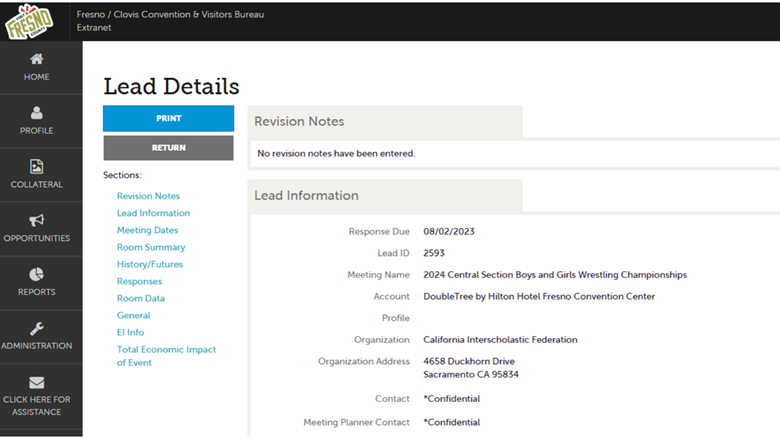The width and height of the screenshot is (780, 439).
Task: Click the Lead Information panel header
Action: click(x=385, y=196)
